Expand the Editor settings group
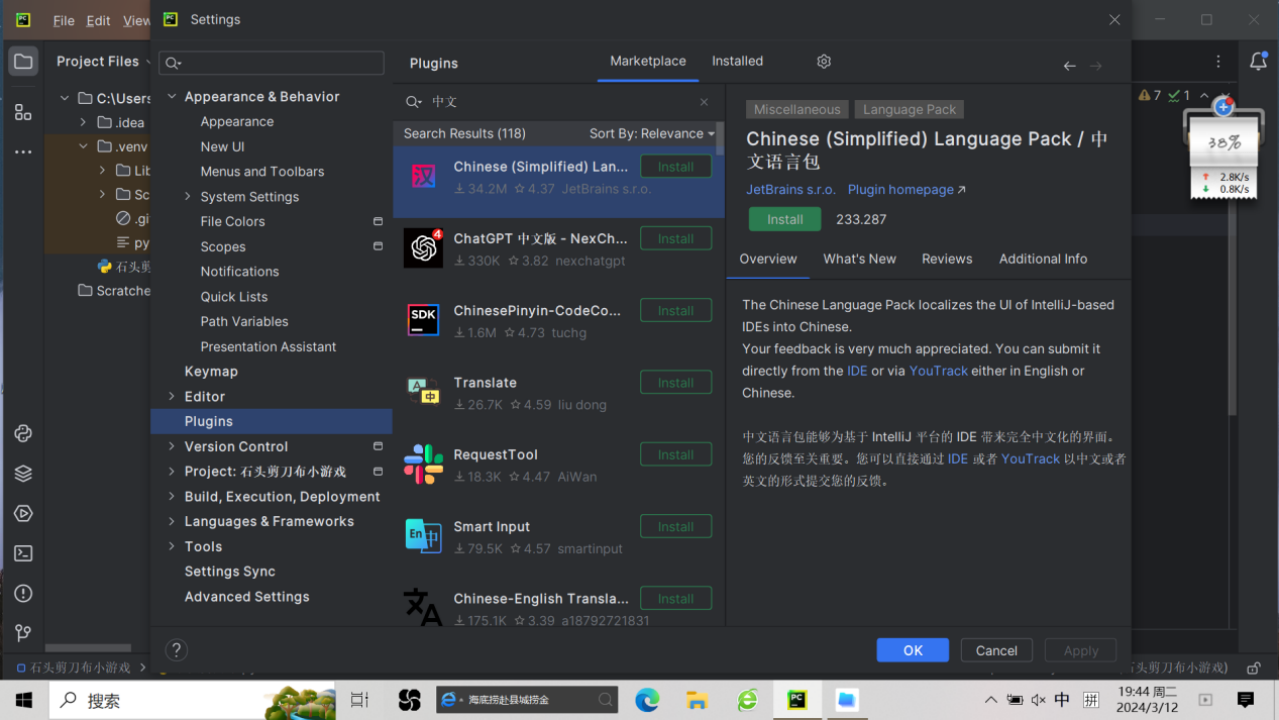This screenshot has width=1279, height=720. 172,397
